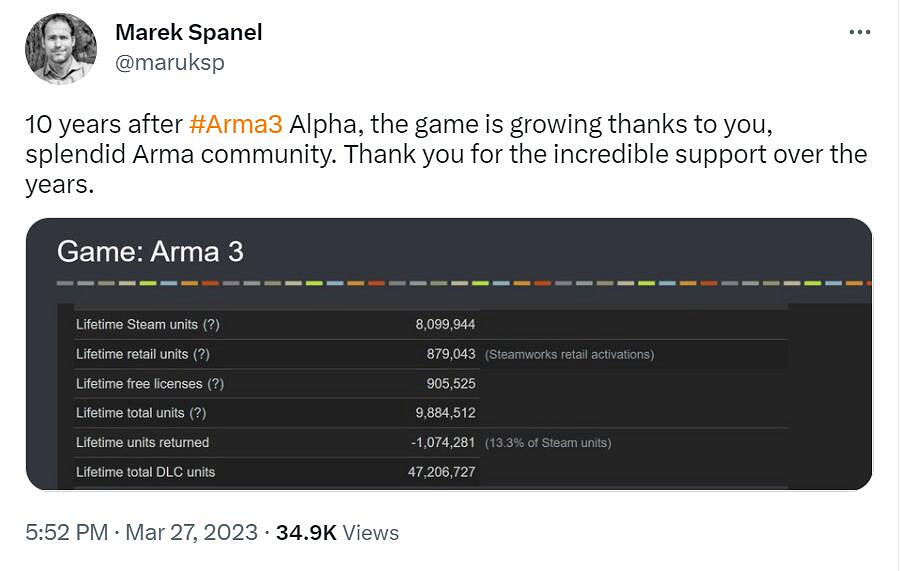Click the Game: Arma 3 heading
The height and width of the screenshot is (571, 901).
click(150, 251)
